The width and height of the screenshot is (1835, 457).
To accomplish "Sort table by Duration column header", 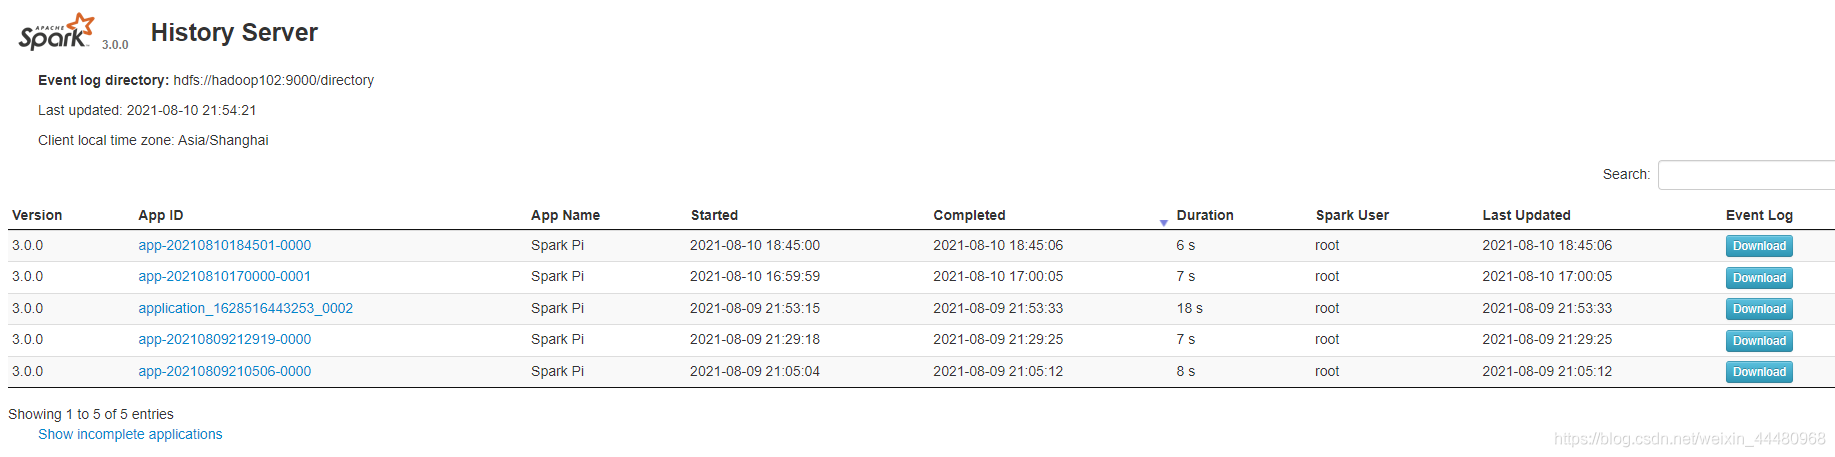I will 1204,215.
